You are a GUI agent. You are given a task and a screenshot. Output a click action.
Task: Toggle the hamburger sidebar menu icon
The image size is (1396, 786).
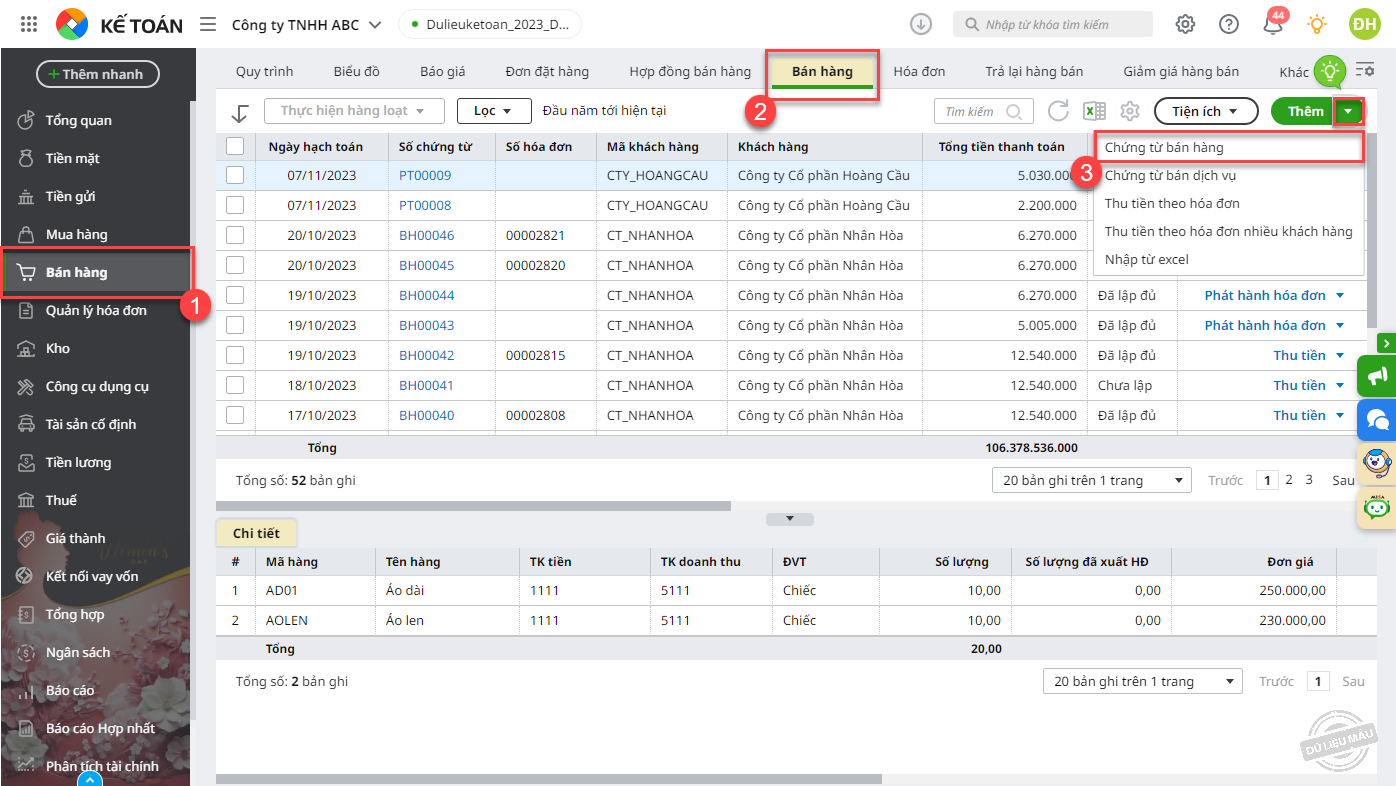pyautogui.click(x=208, y=24)
